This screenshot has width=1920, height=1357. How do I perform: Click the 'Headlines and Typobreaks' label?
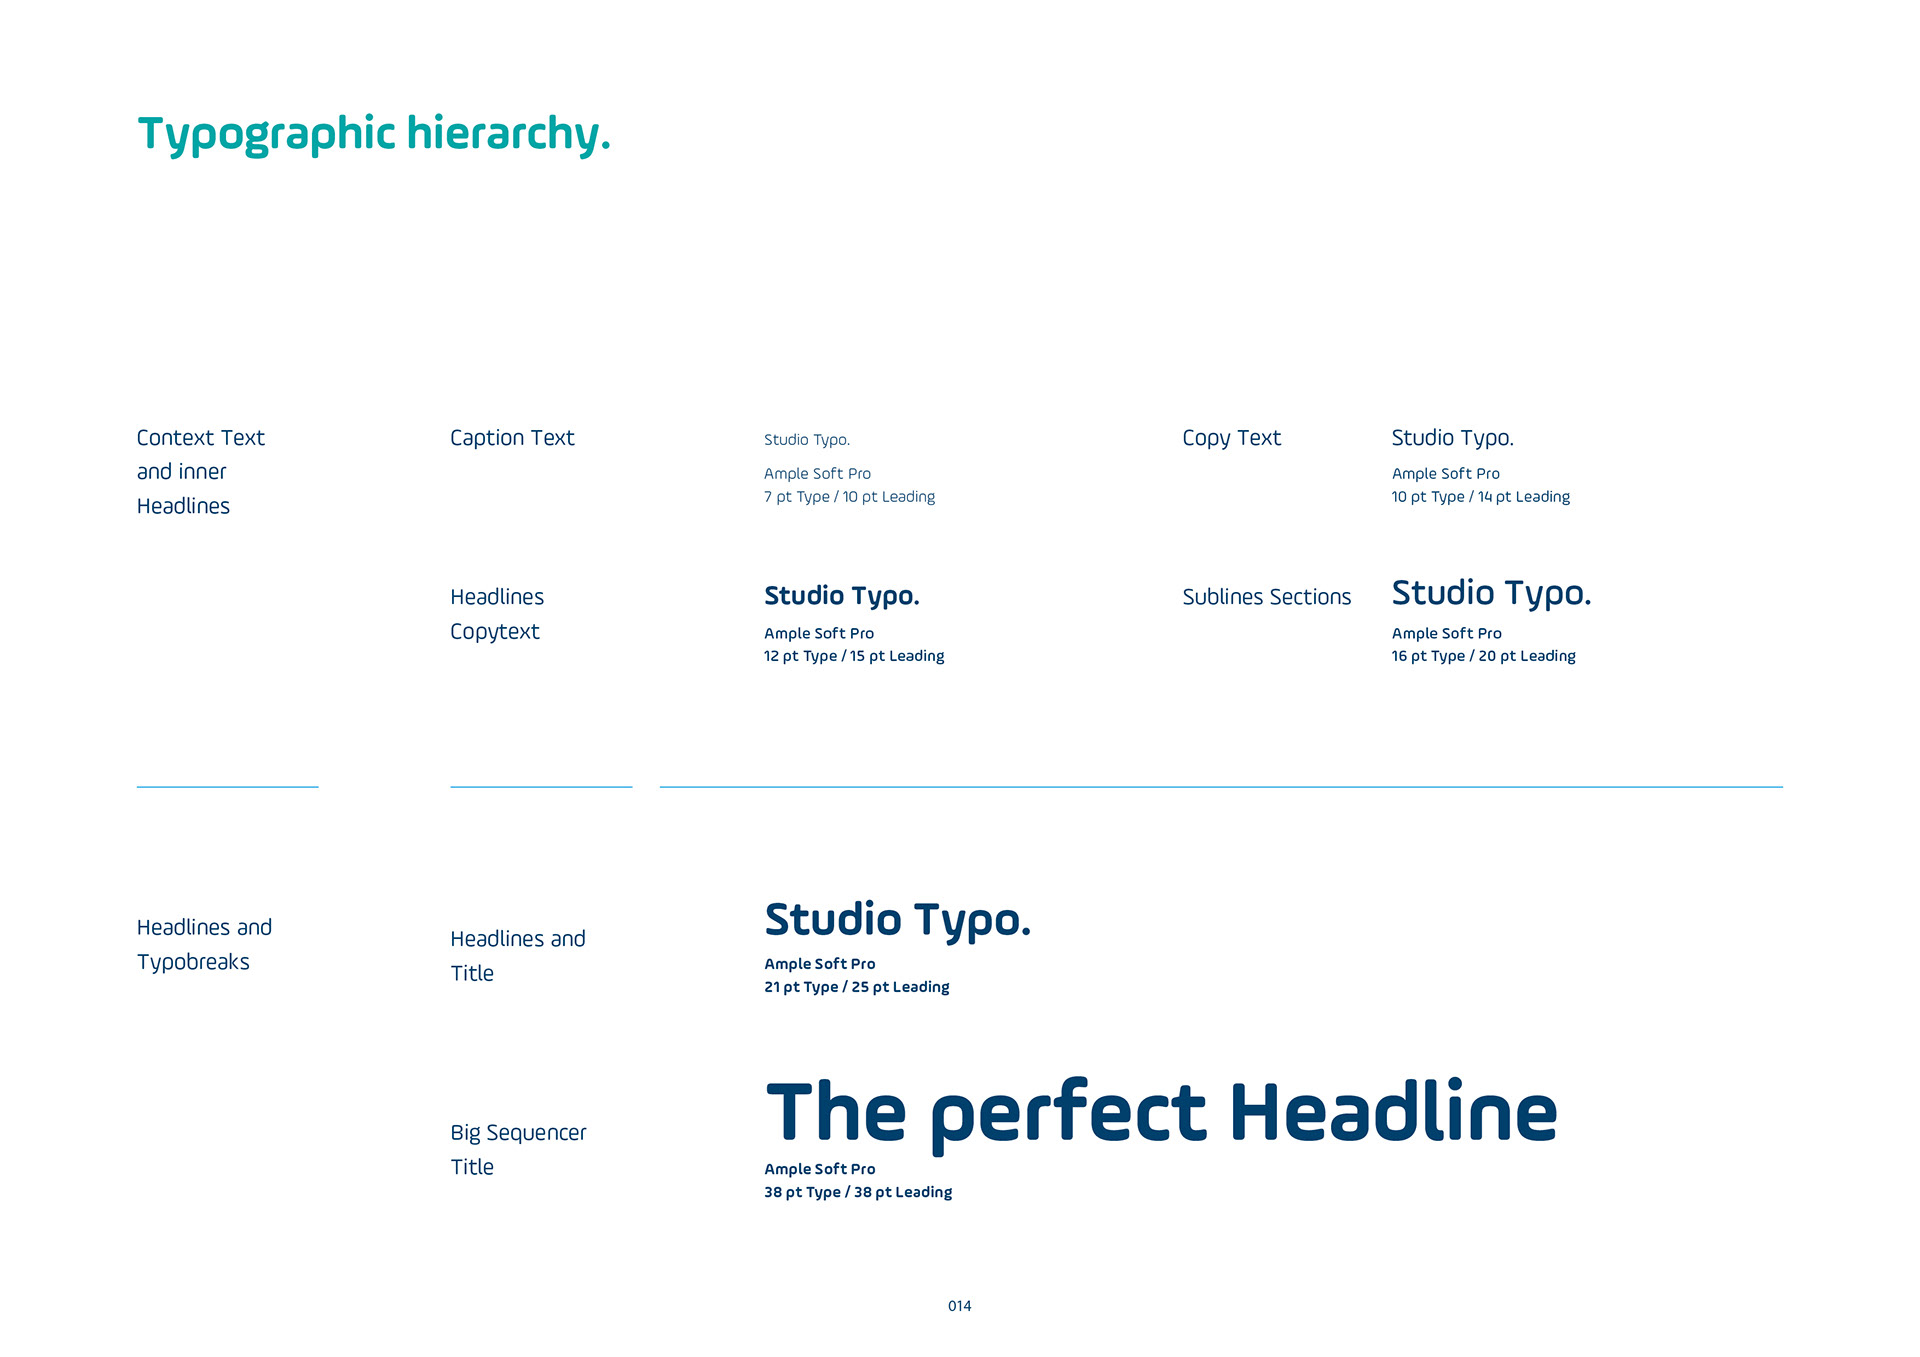tap(204, 944)
